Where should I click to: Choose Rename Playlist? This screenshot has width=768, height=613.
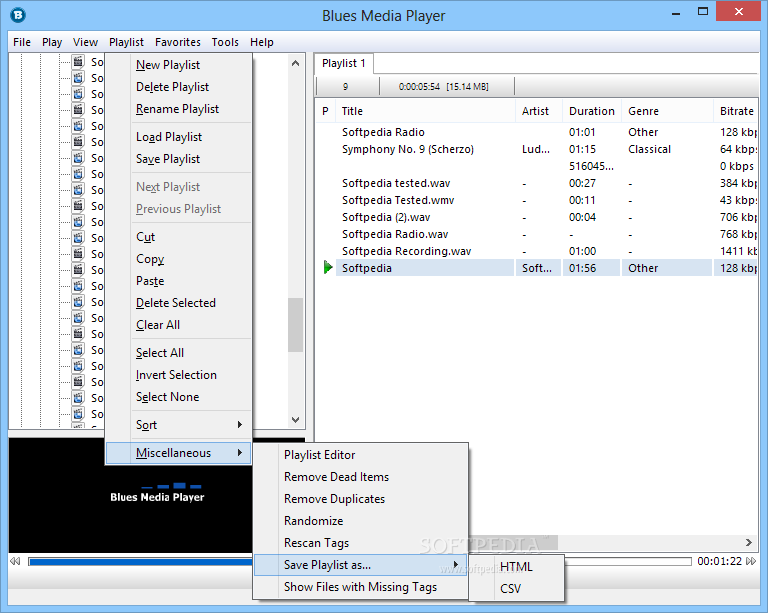pos(179,109)
